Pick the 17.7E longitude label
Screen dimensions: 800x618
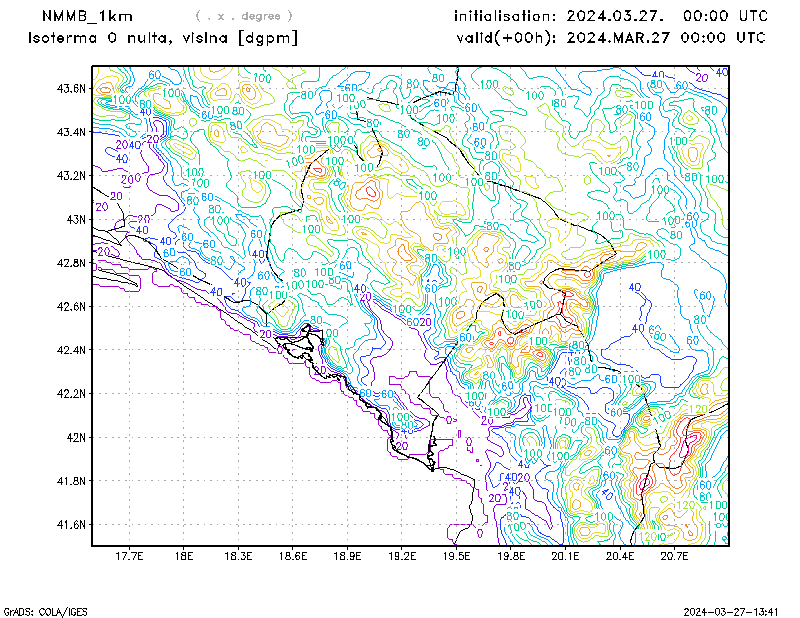(x=129, y=556)
